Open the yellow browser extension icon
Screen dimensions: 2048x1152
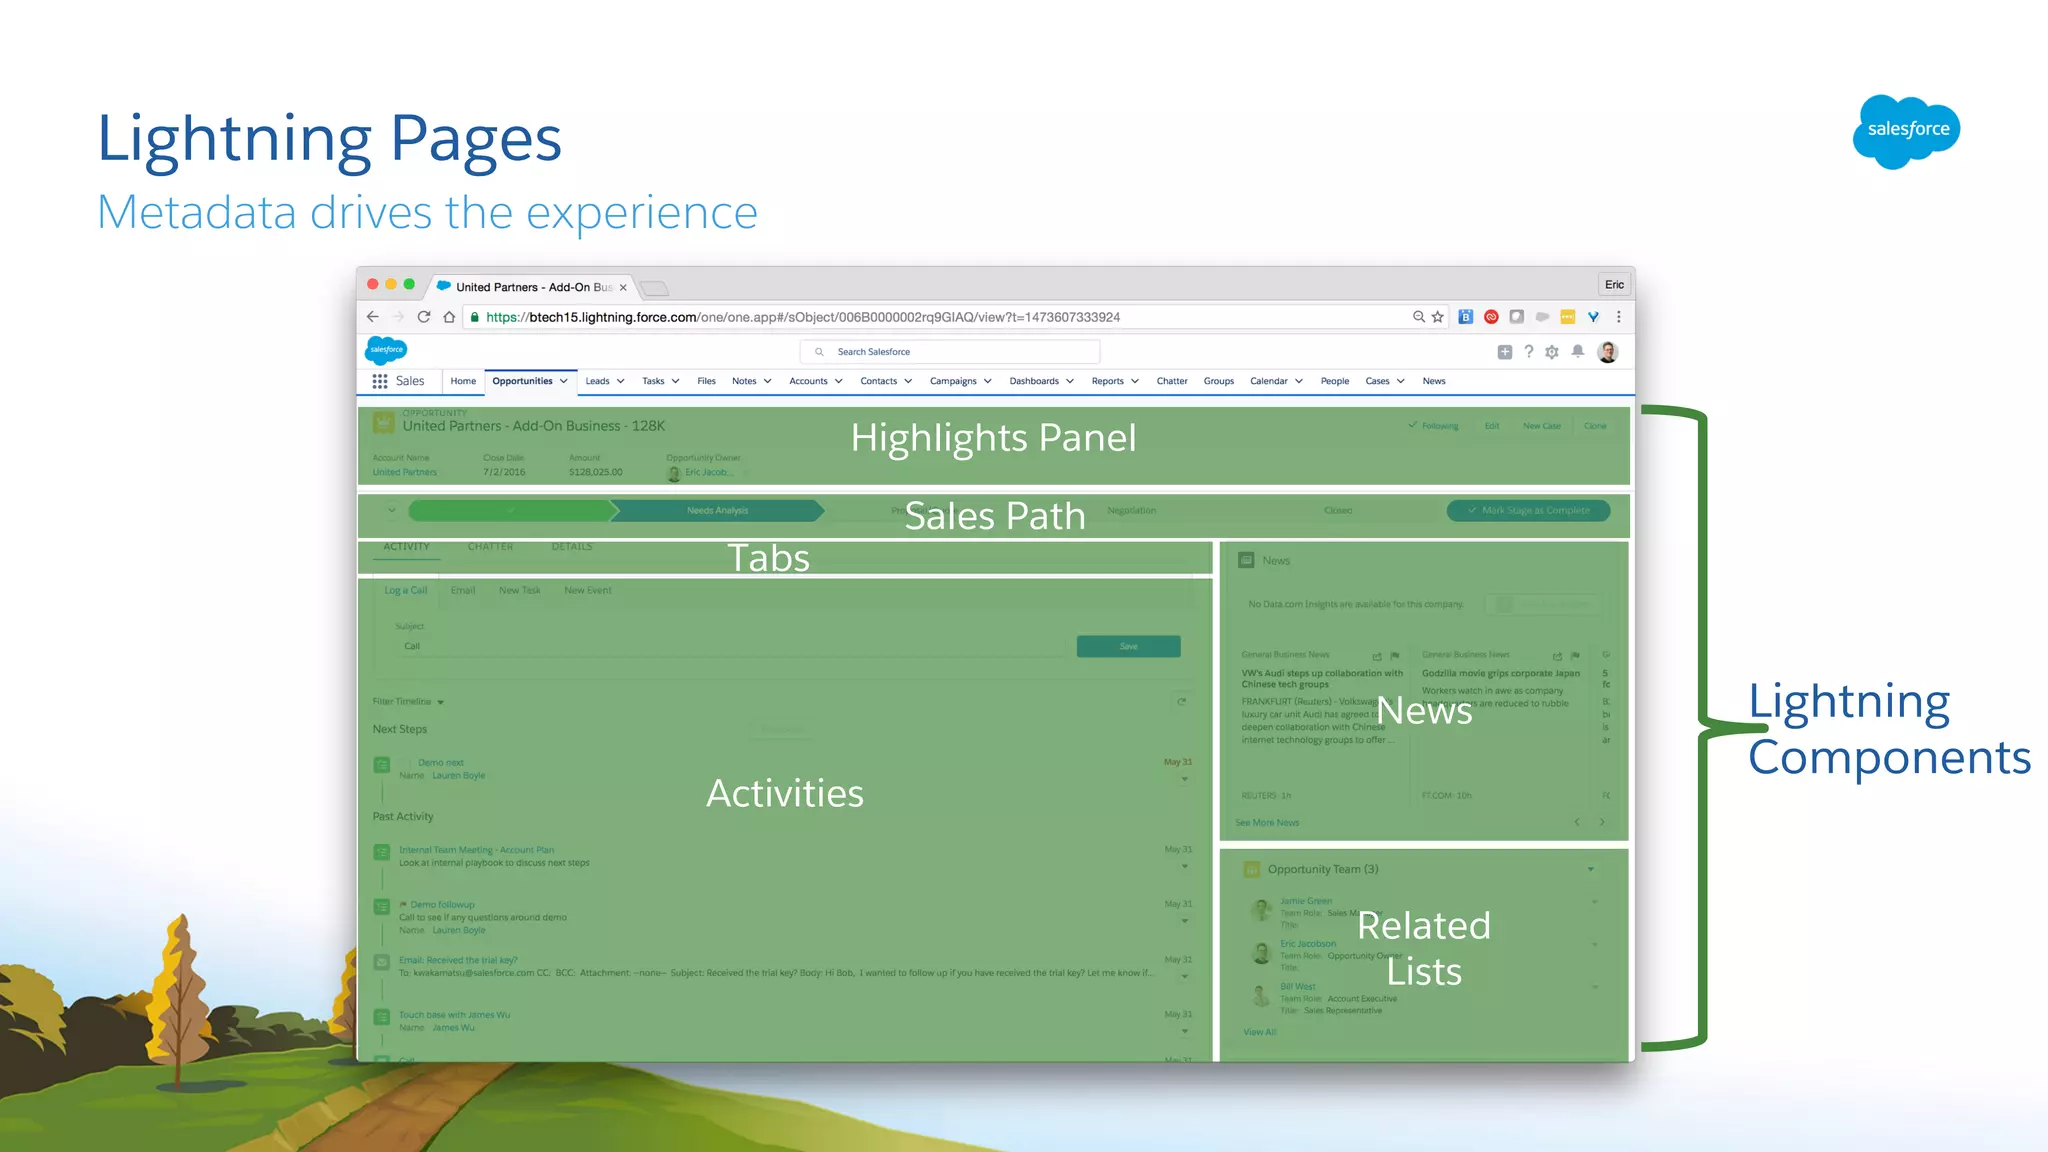(1568, 317)
